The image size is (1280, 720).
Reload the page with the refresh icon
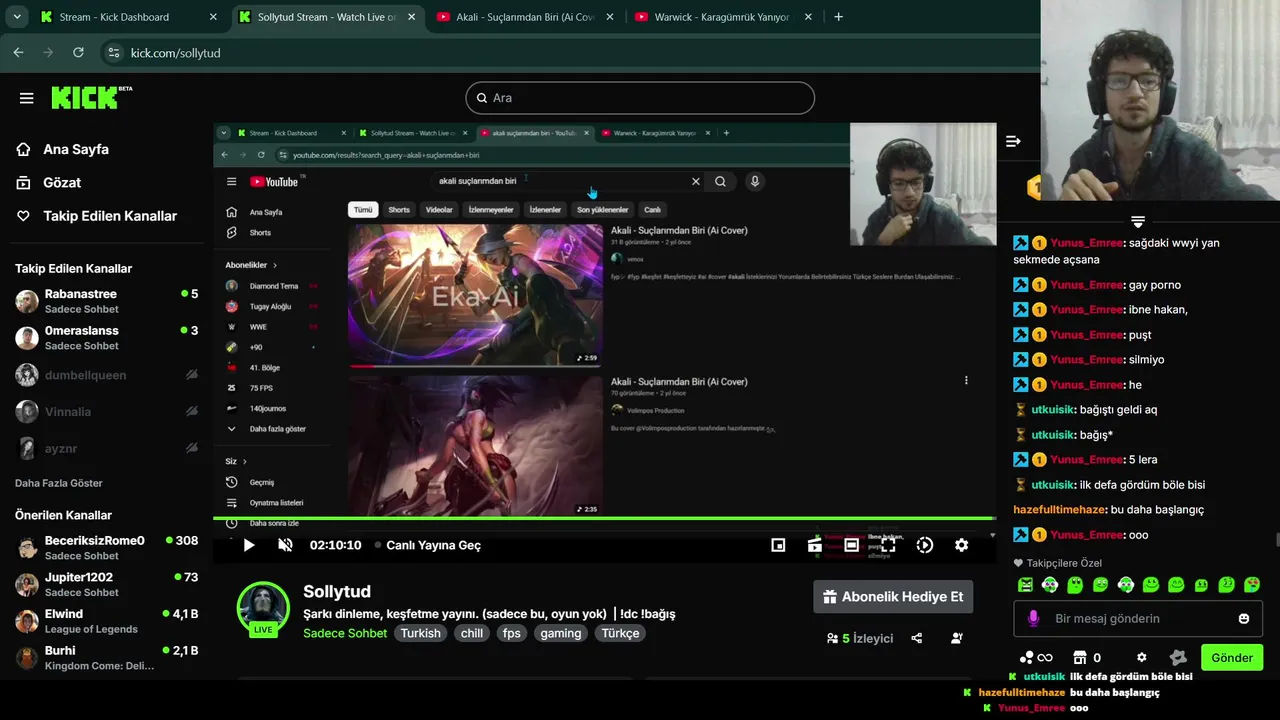coord(78,52)
